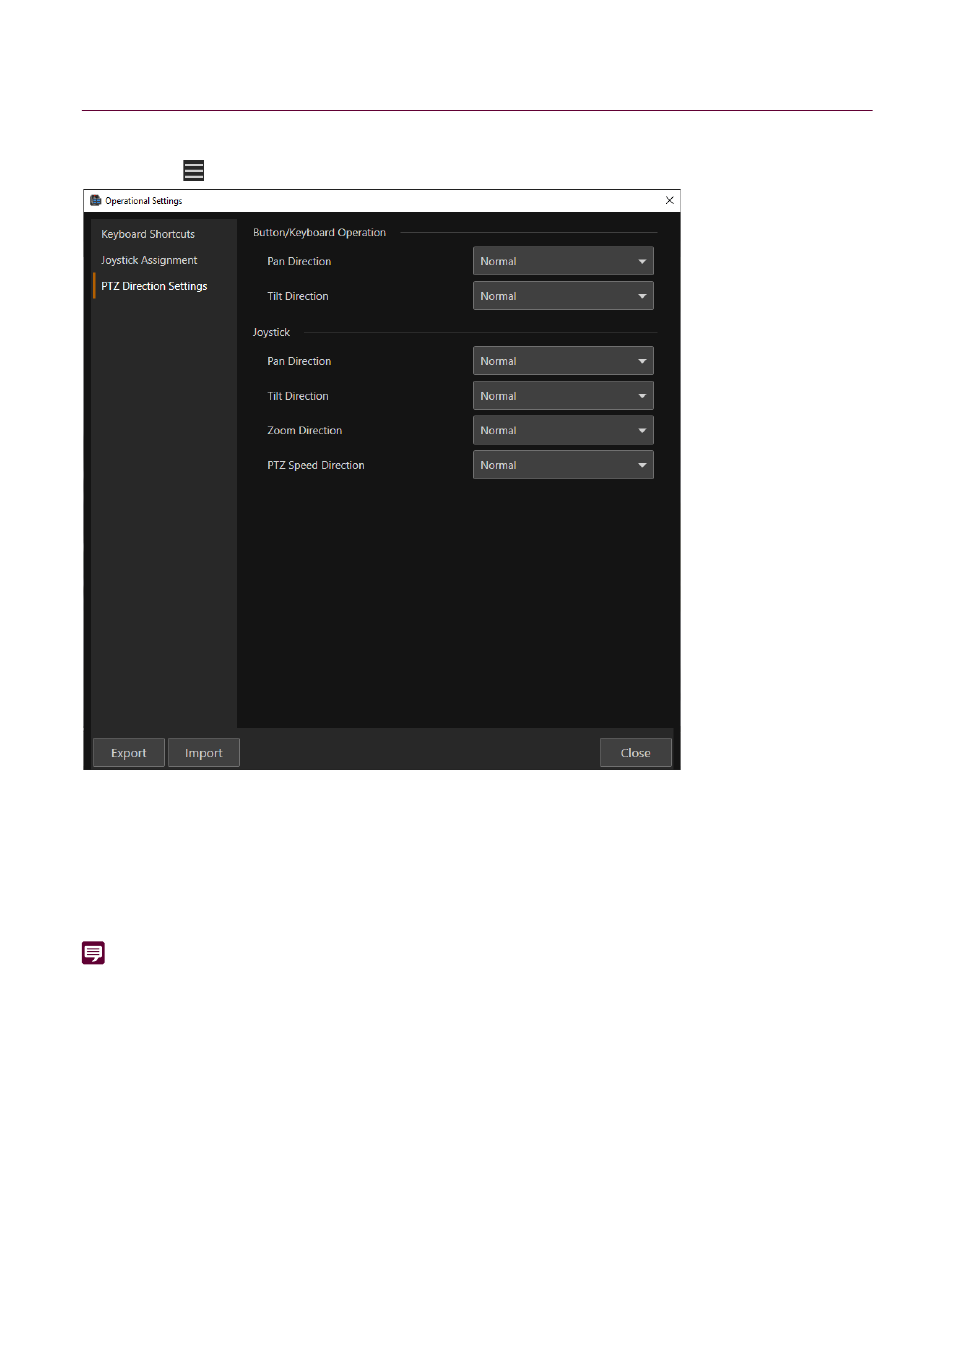
Task: Expand the PTZ Speed Direction dropdown
Action: coord(562,465)
